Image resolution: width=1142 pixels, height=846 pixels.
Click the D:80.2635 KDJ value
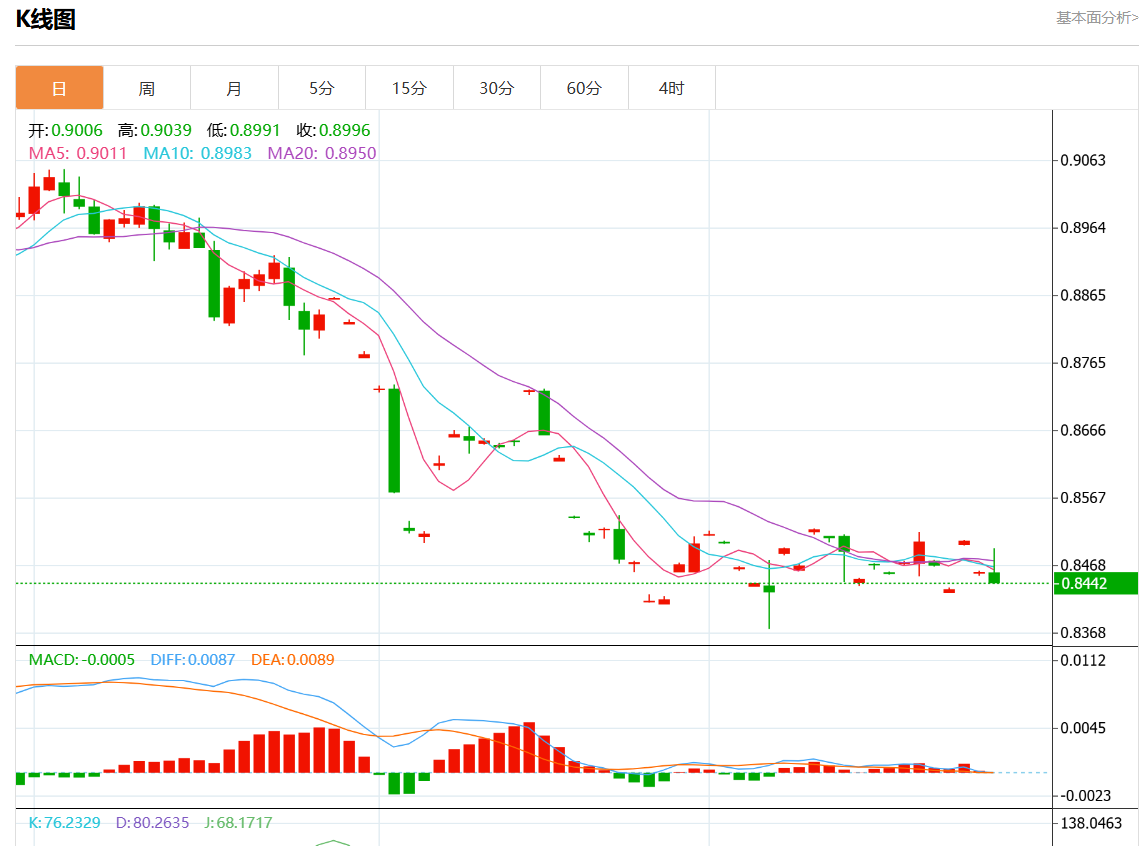coord(153,823)
